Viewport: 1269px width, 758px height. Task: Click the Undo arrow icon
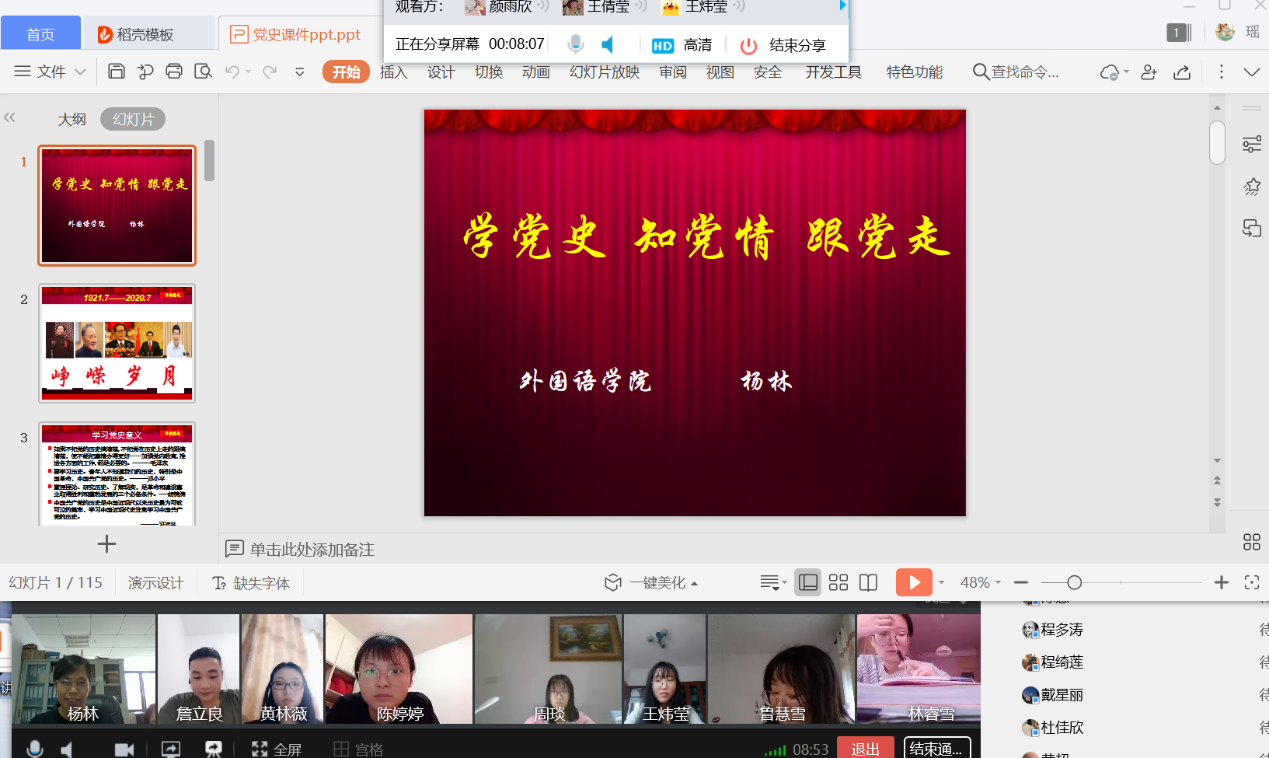tap(232, 71)
